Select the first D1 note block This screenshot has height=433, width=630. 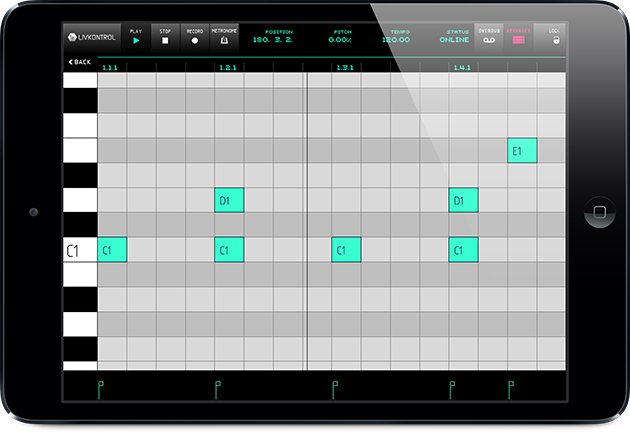point(229,200)
